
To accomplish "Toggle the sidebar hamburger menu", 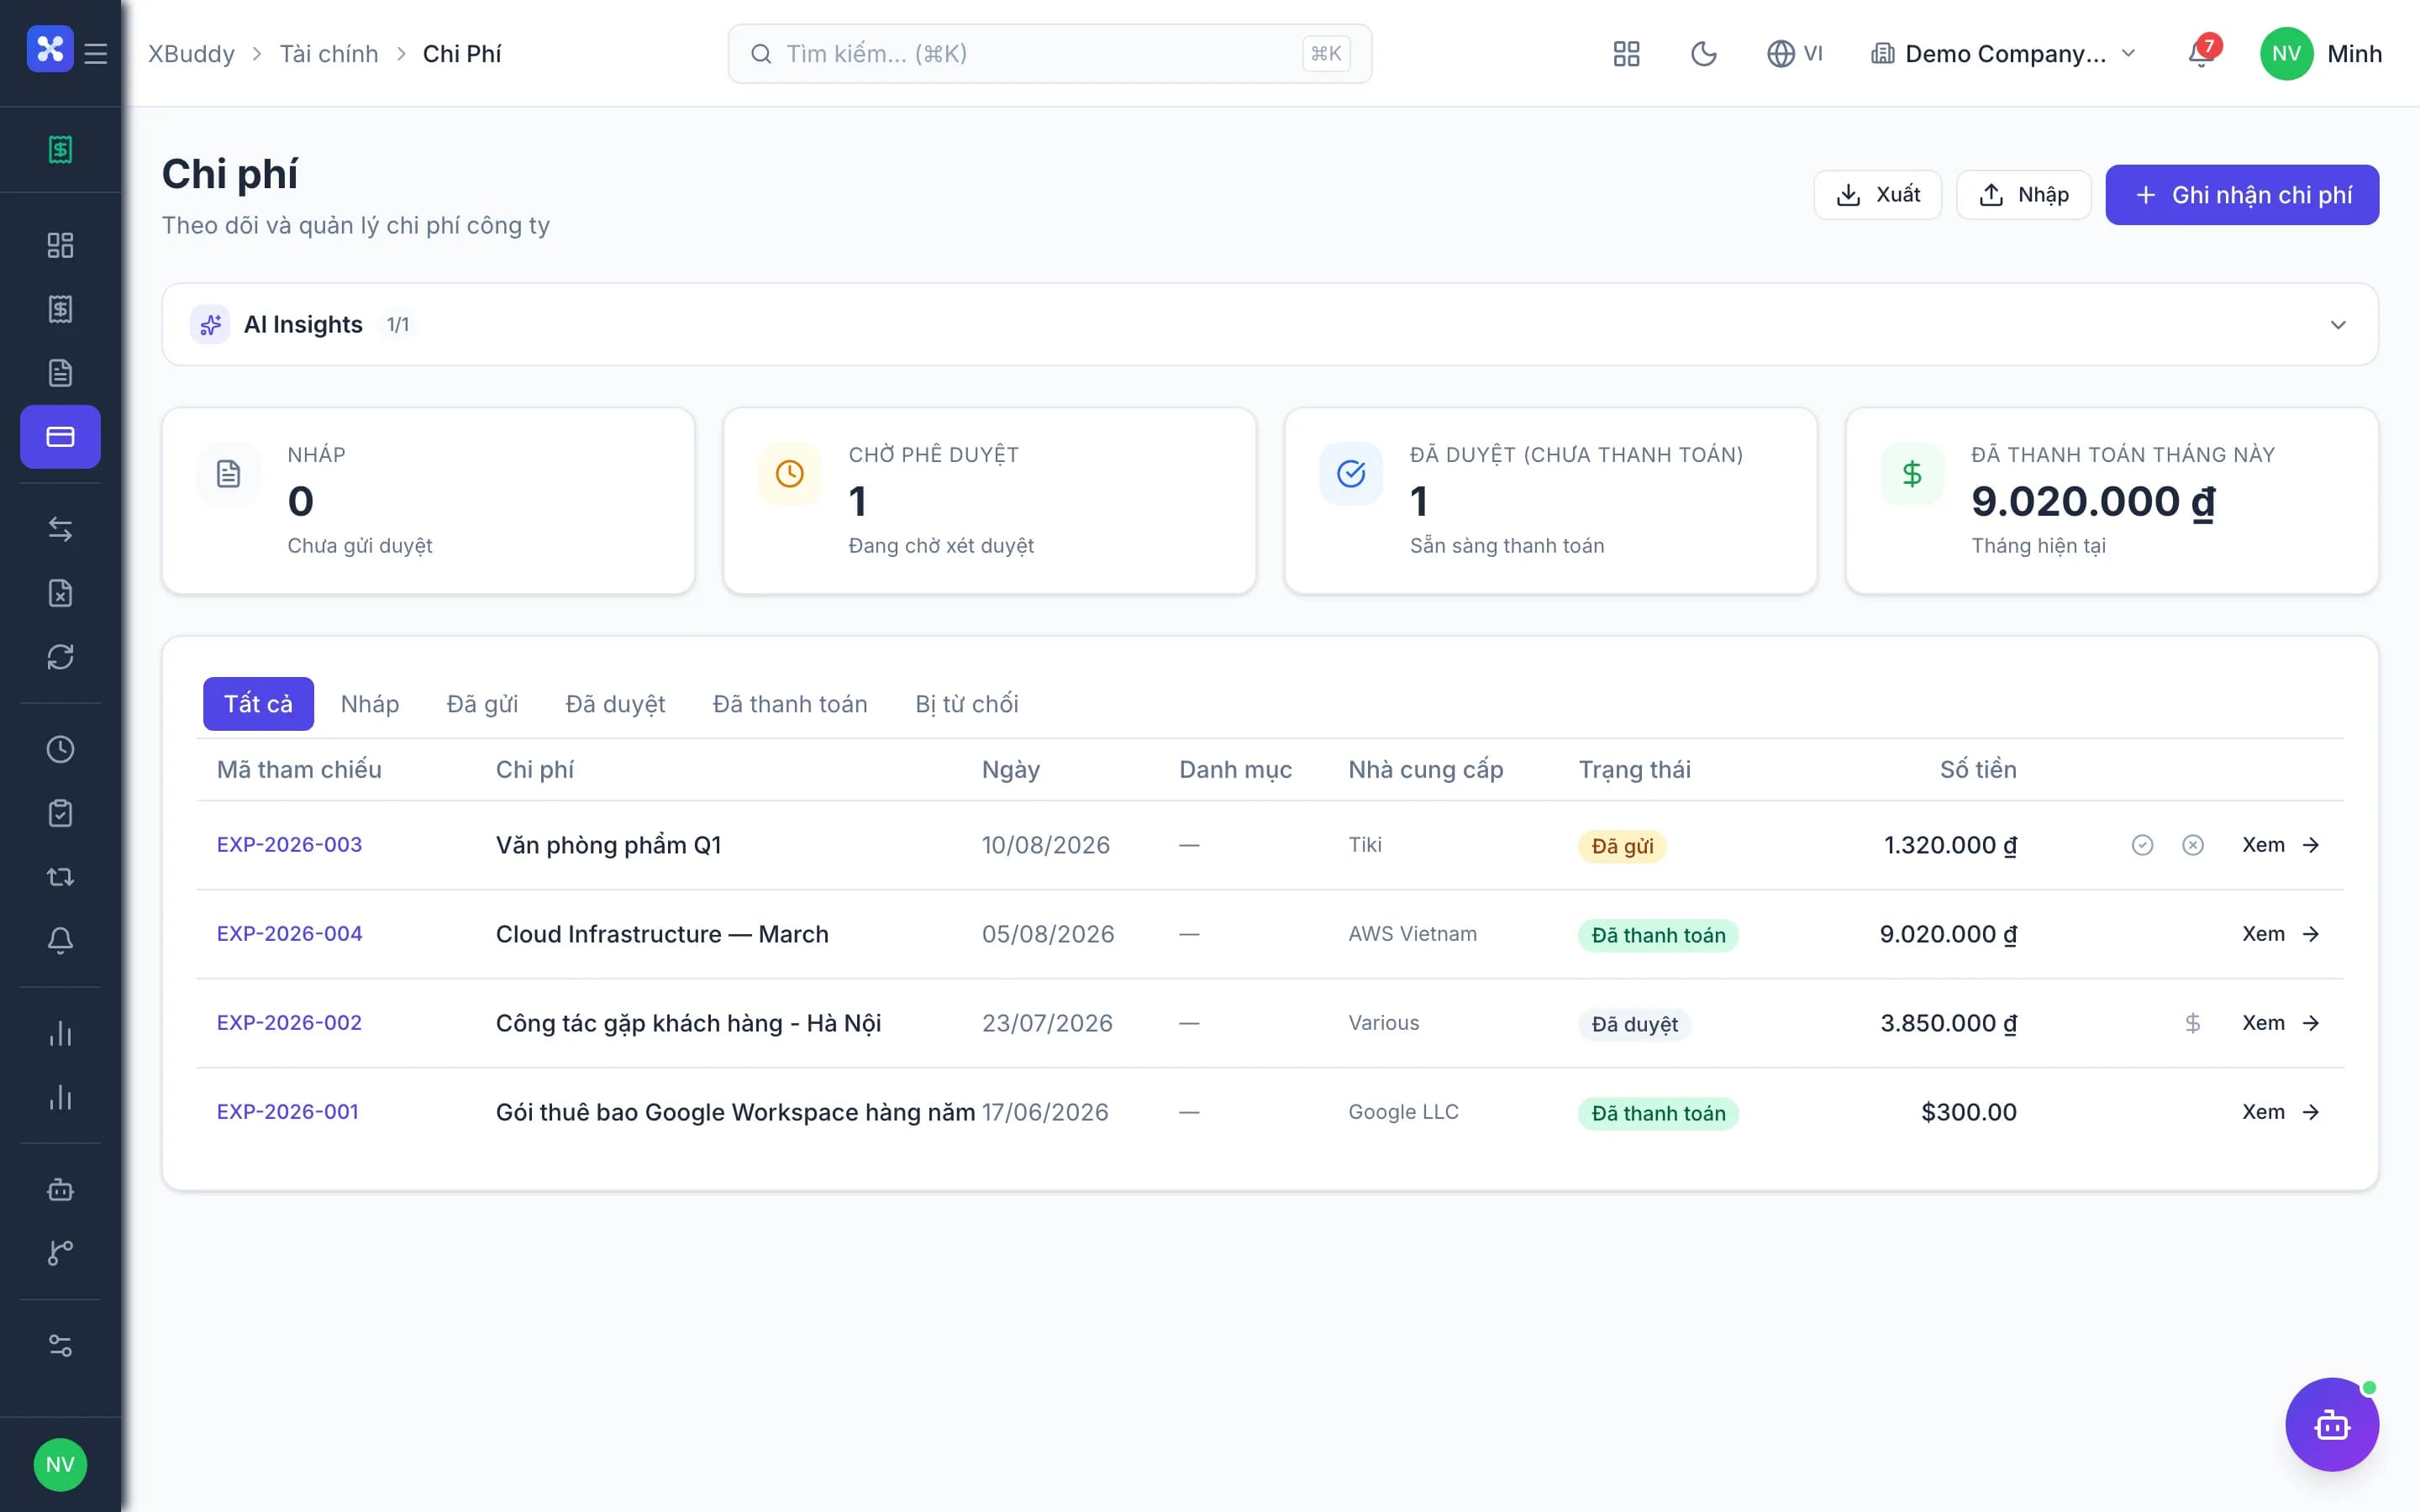I will [x=96, y=53].
